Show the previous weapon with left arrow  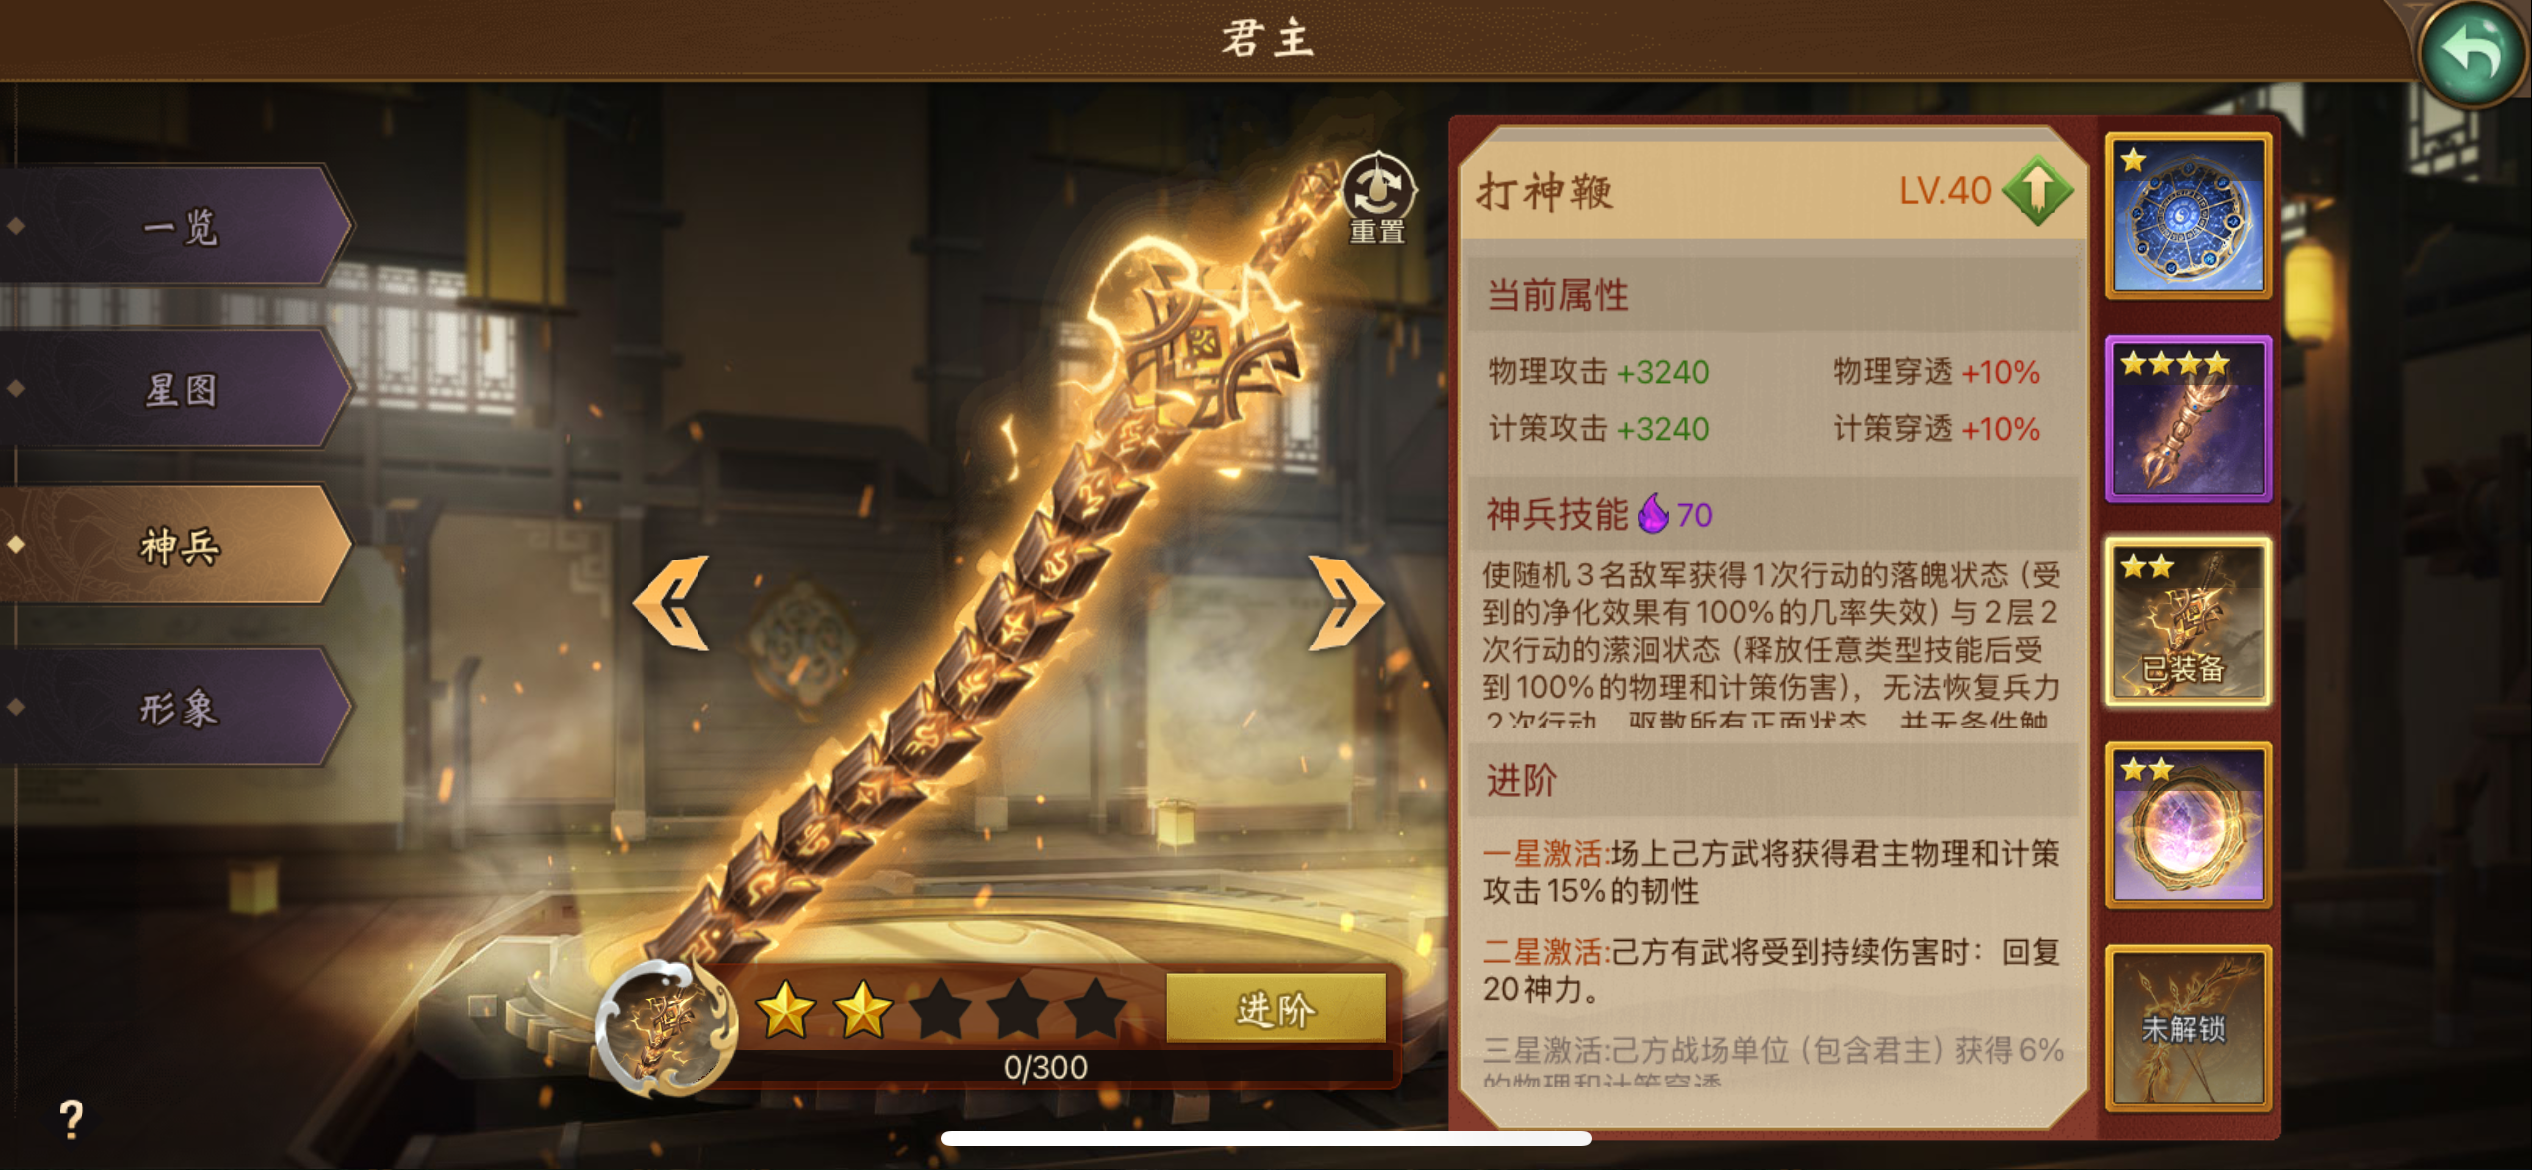tap(672, 603)
